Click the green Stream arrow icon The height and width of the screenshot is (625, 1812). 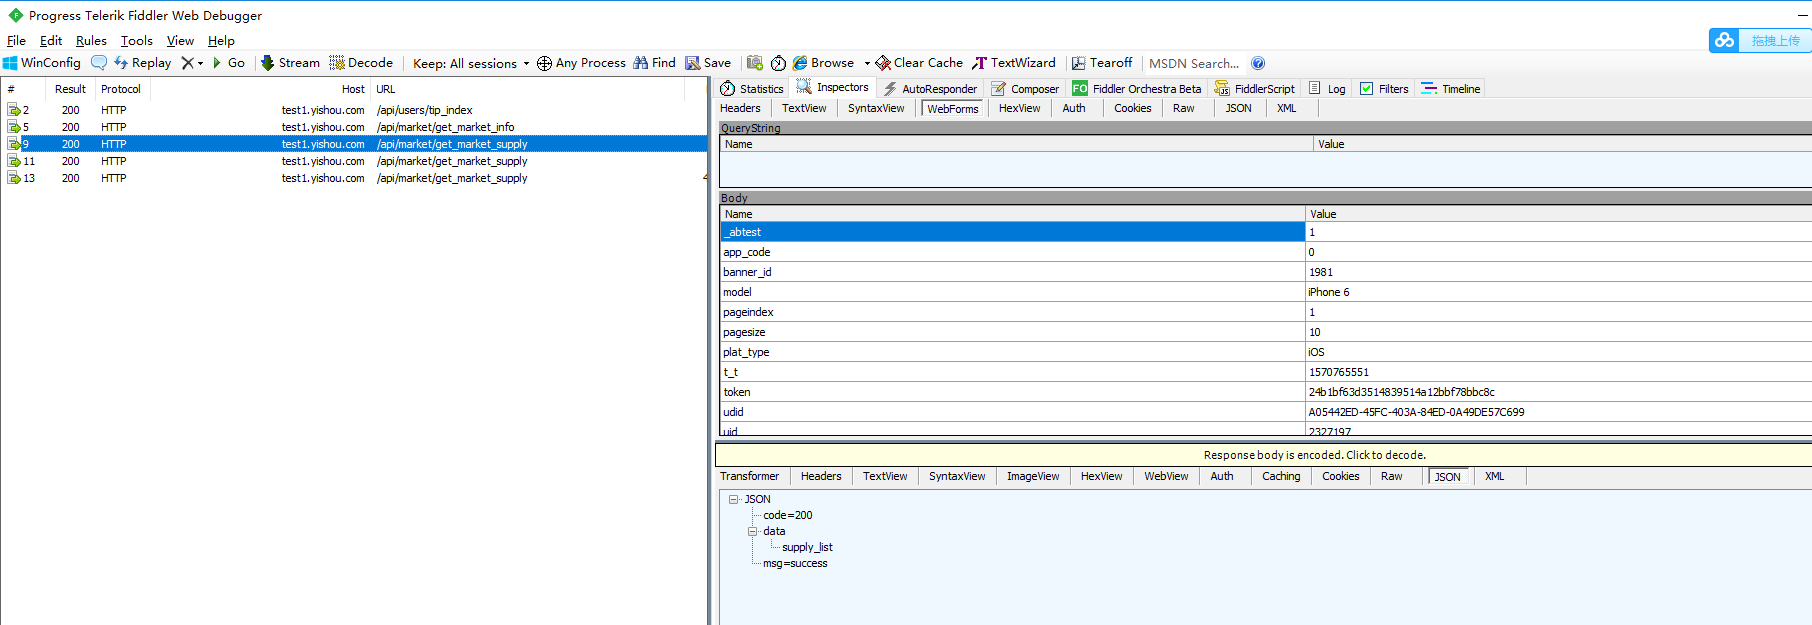267,63
